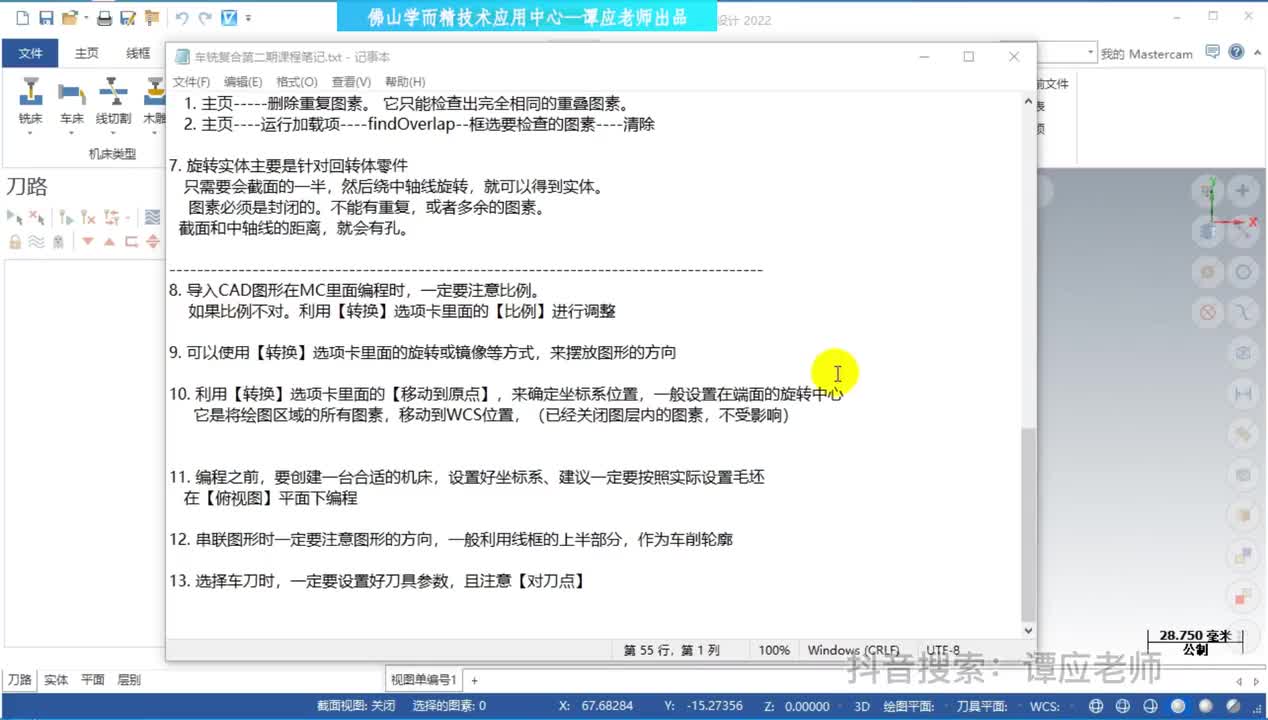The width and height of the screenshot is (1268, 720).
Task: Click the first globe view icon in status bar
Action: tap(1097, 706)
